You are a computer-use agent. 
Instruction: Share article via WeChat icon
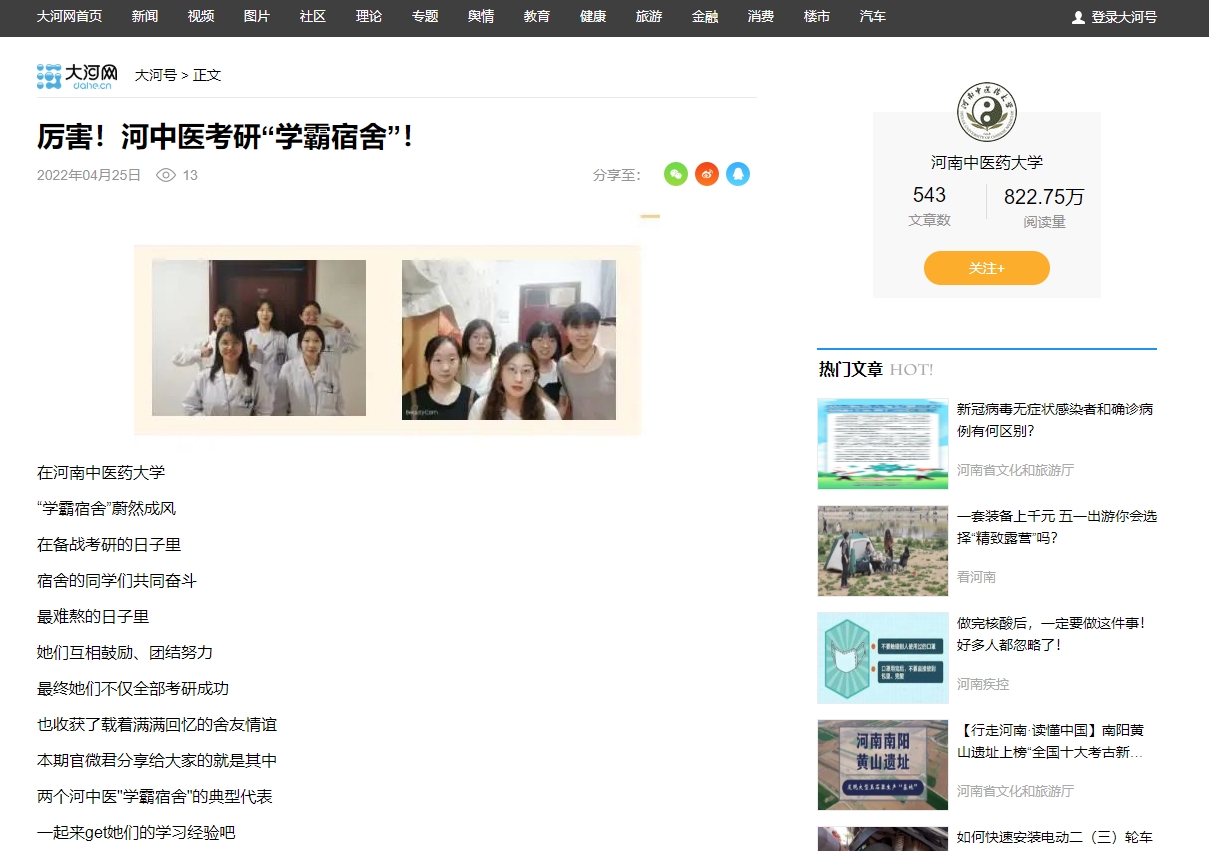point(676,174)
